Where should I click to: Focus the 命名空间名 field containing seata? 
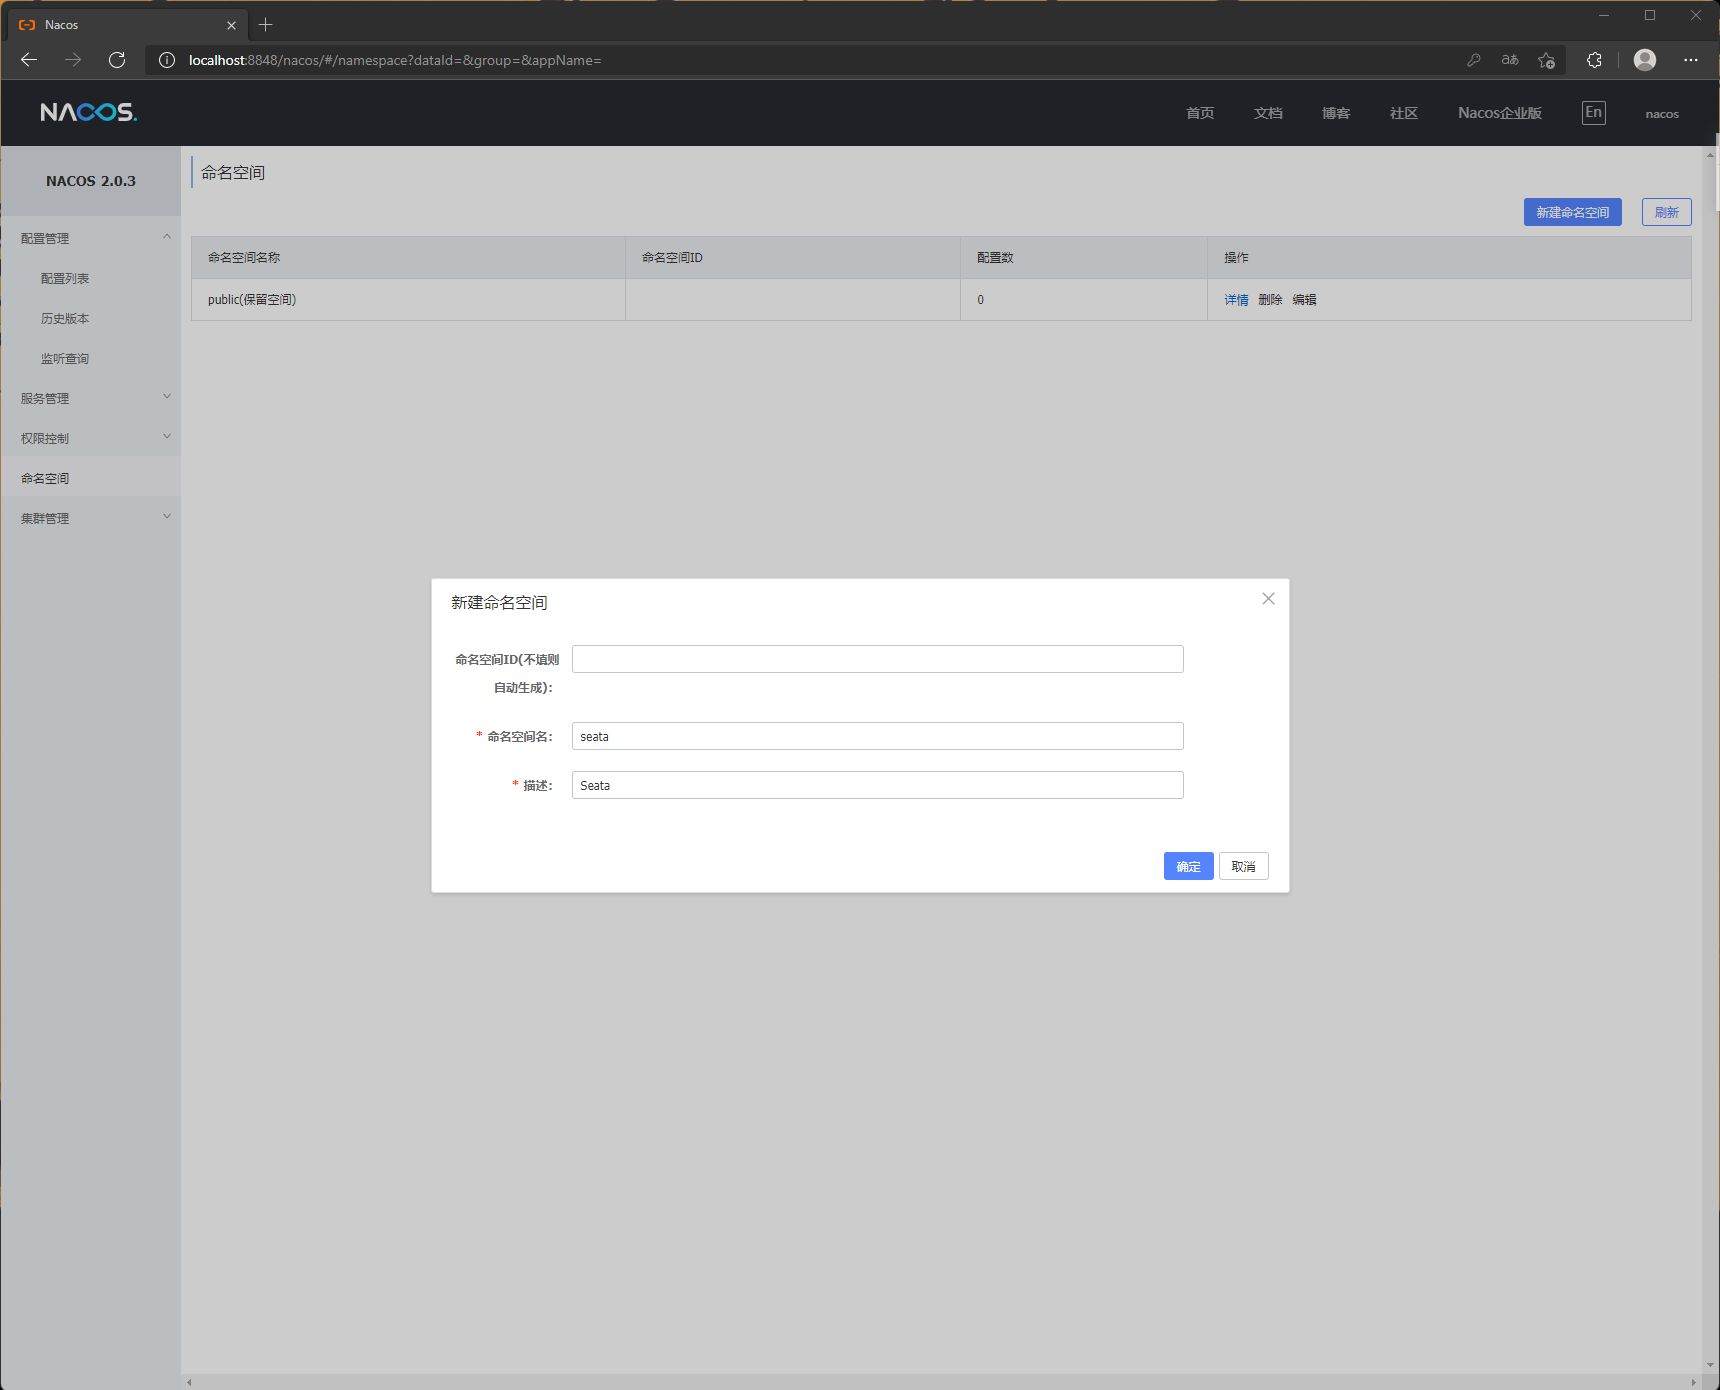(878, 736)
